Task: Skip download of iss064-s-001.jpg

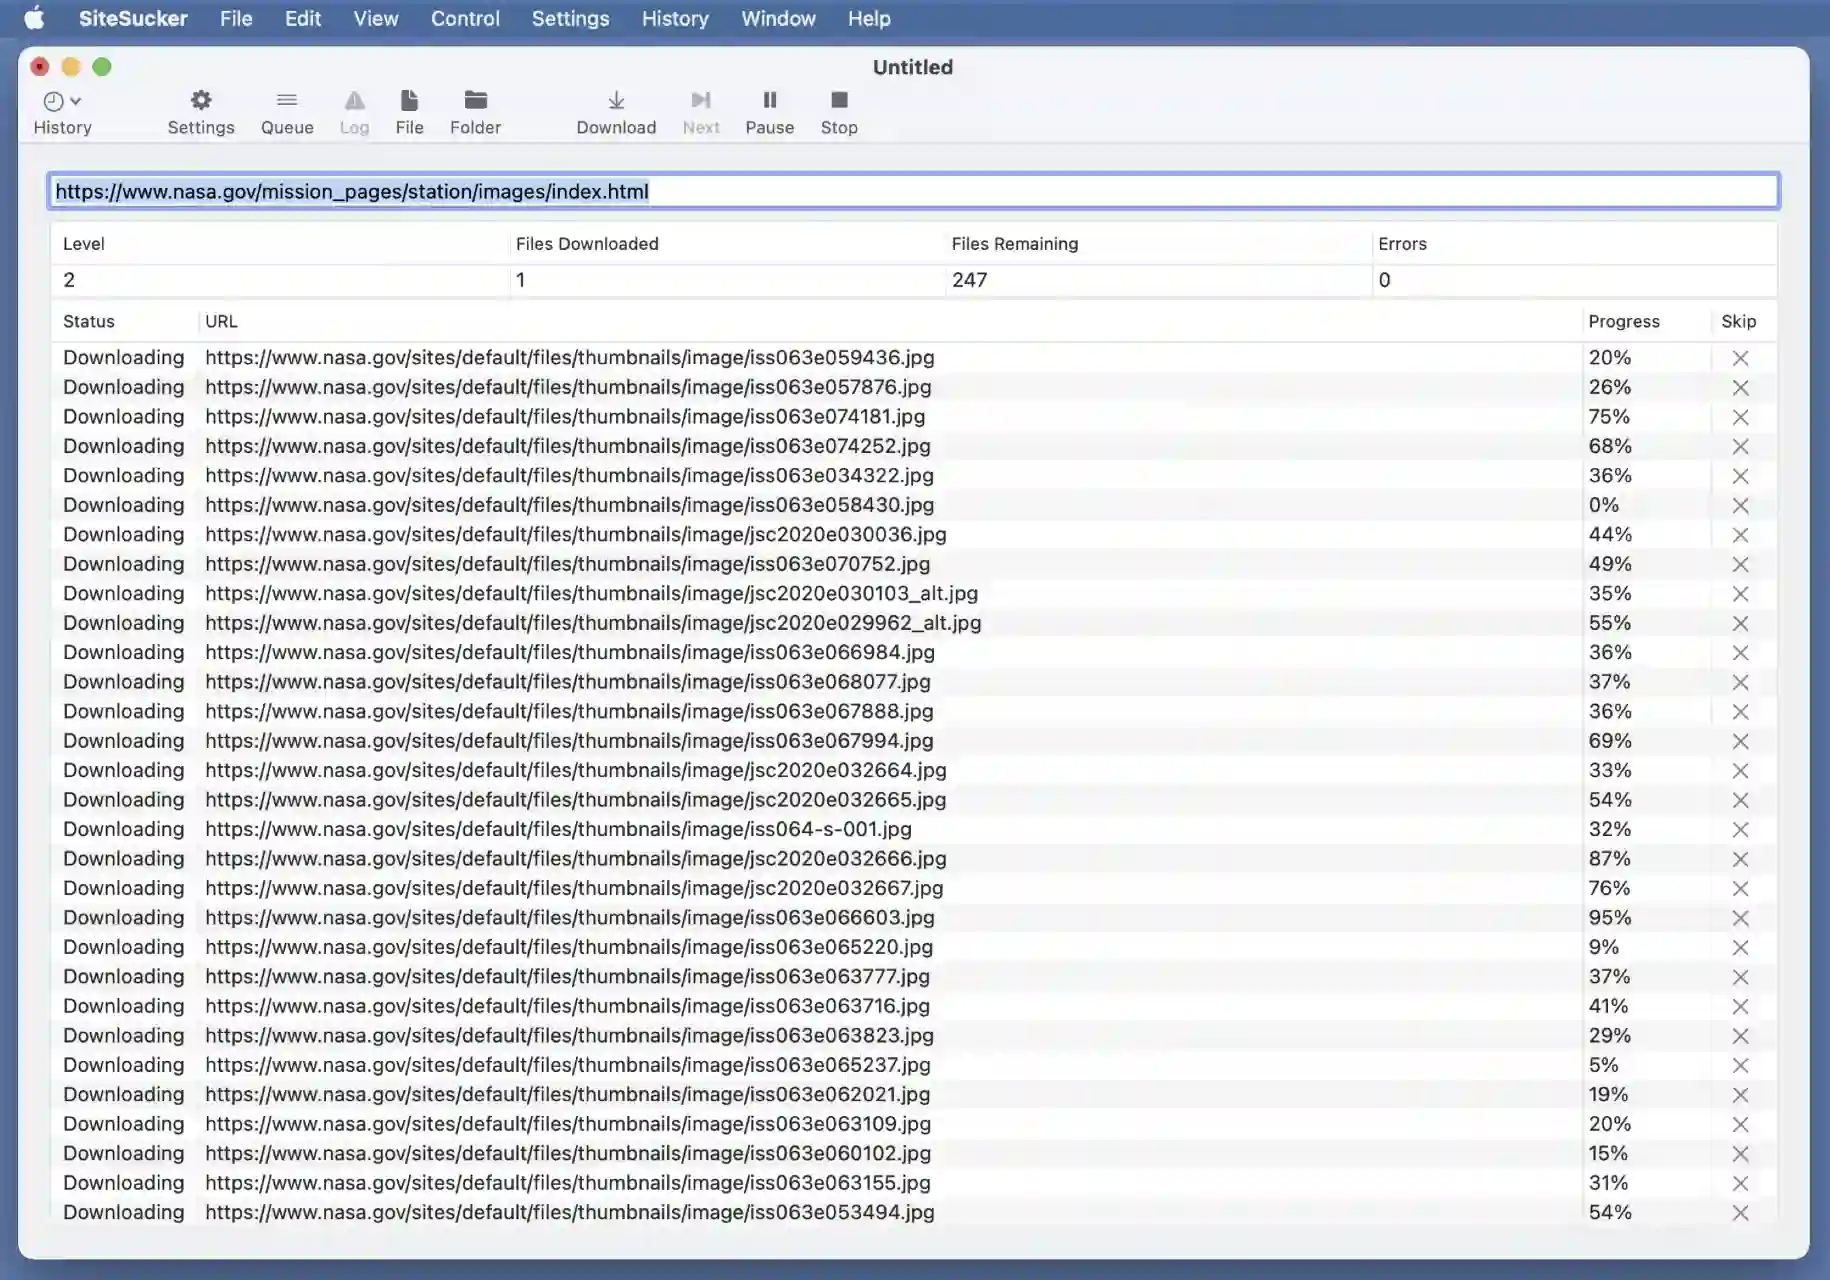Action: click(x=1740, y=830)
